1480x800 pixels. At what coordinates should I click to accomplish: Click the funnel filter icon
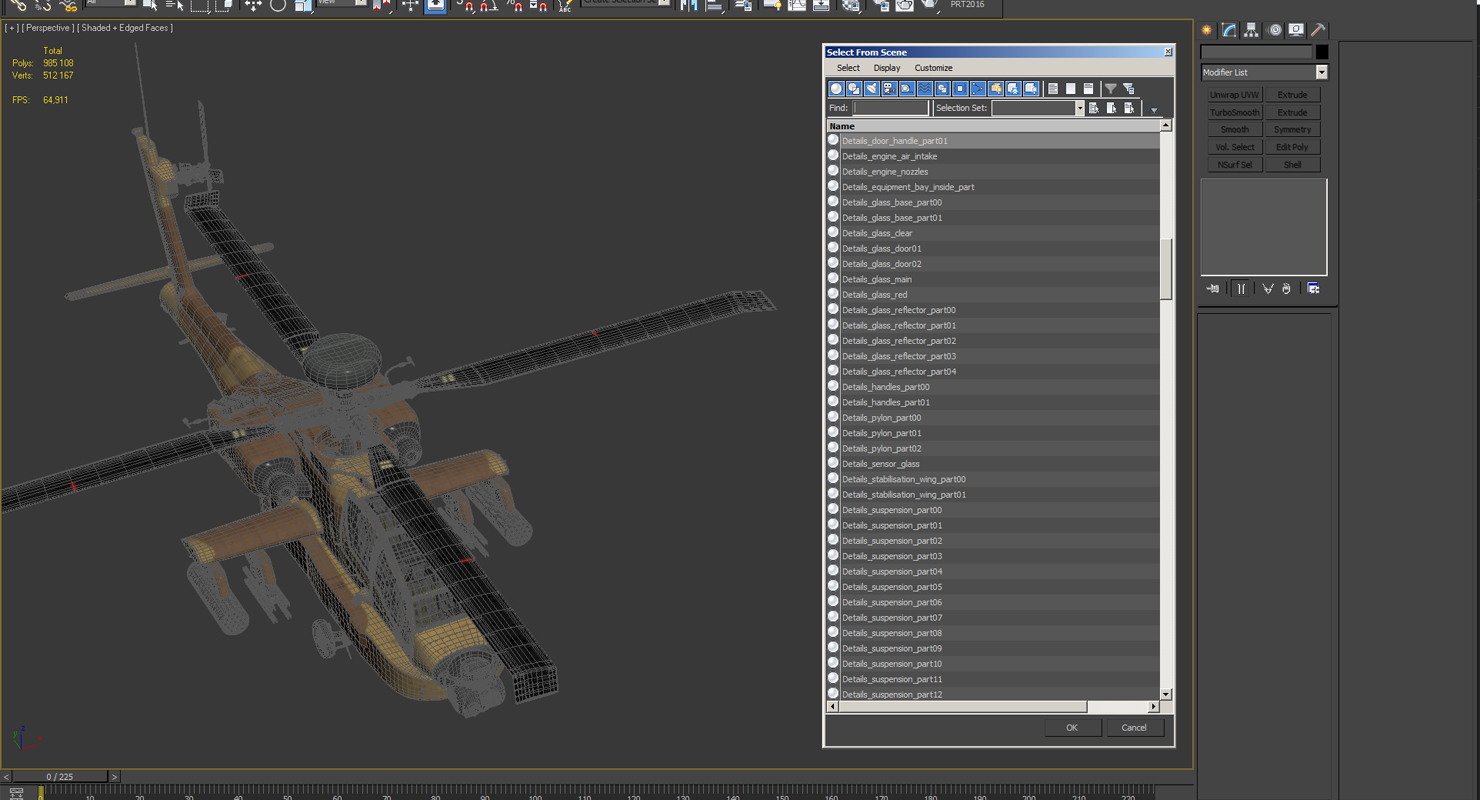click(x=1111, y=89)
